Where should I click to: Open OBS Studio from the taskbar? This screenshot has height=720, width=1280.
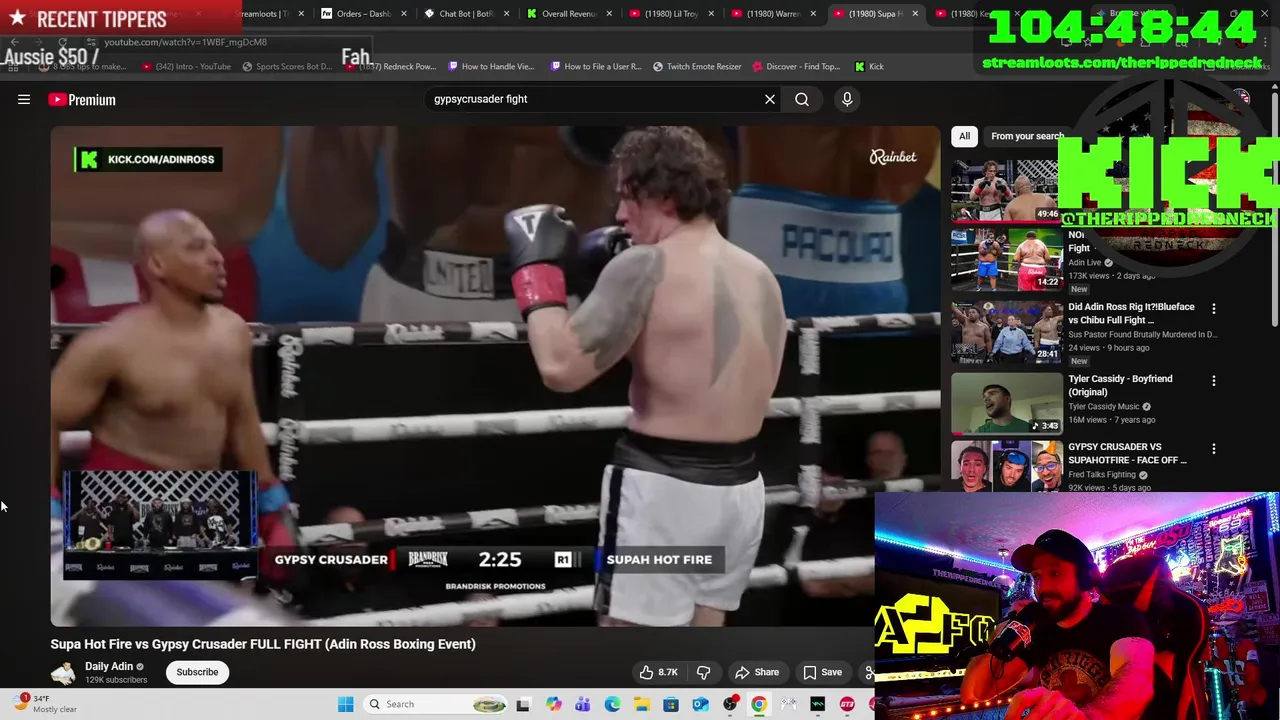[730, 704]
